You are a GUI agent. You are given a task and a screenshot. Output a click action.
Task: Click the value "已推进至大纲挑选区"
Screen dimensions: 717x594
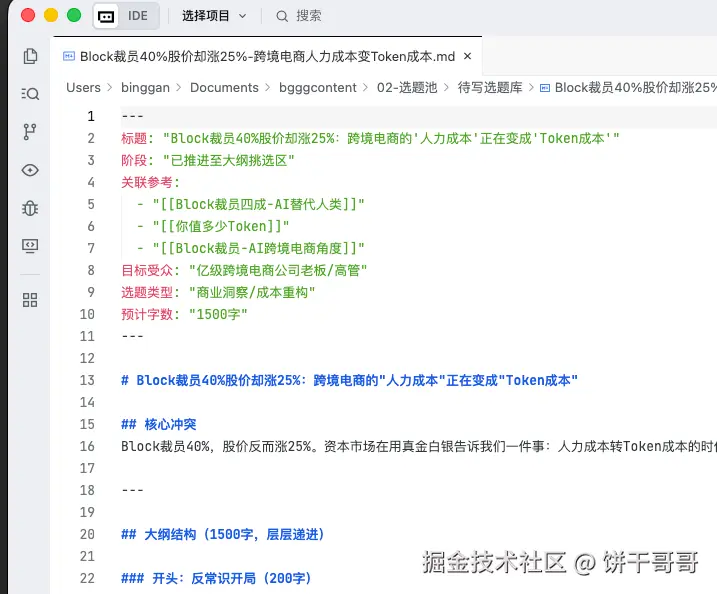(x=228, y=161)
